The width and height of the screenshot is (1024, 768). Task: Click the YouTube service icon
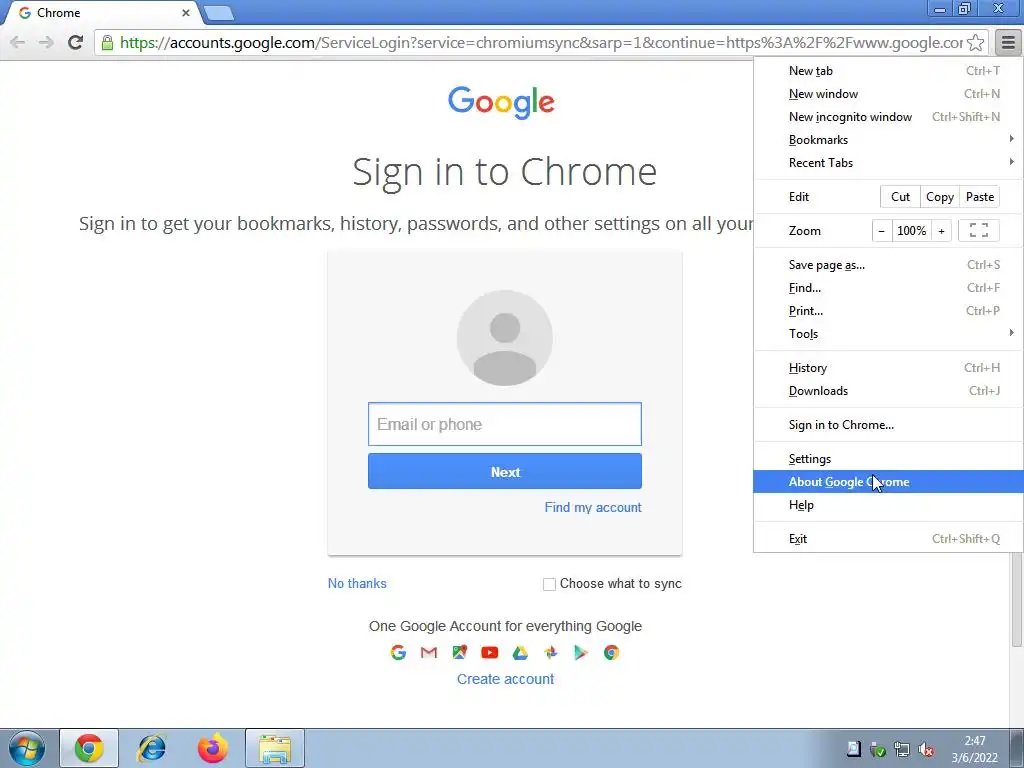tap(490, 652)
